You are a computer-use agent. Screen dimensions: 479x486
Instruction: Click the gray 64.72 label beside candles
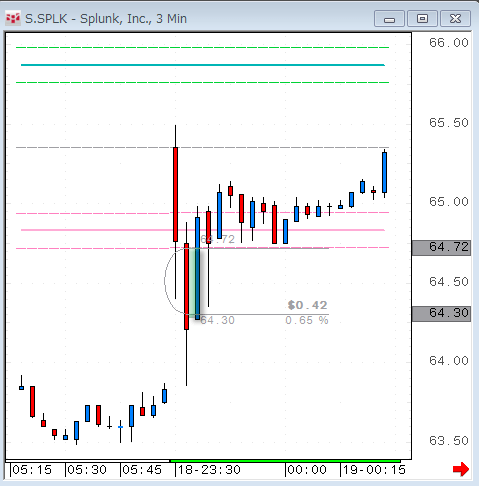pyautogui.click(x=218, y=239)
